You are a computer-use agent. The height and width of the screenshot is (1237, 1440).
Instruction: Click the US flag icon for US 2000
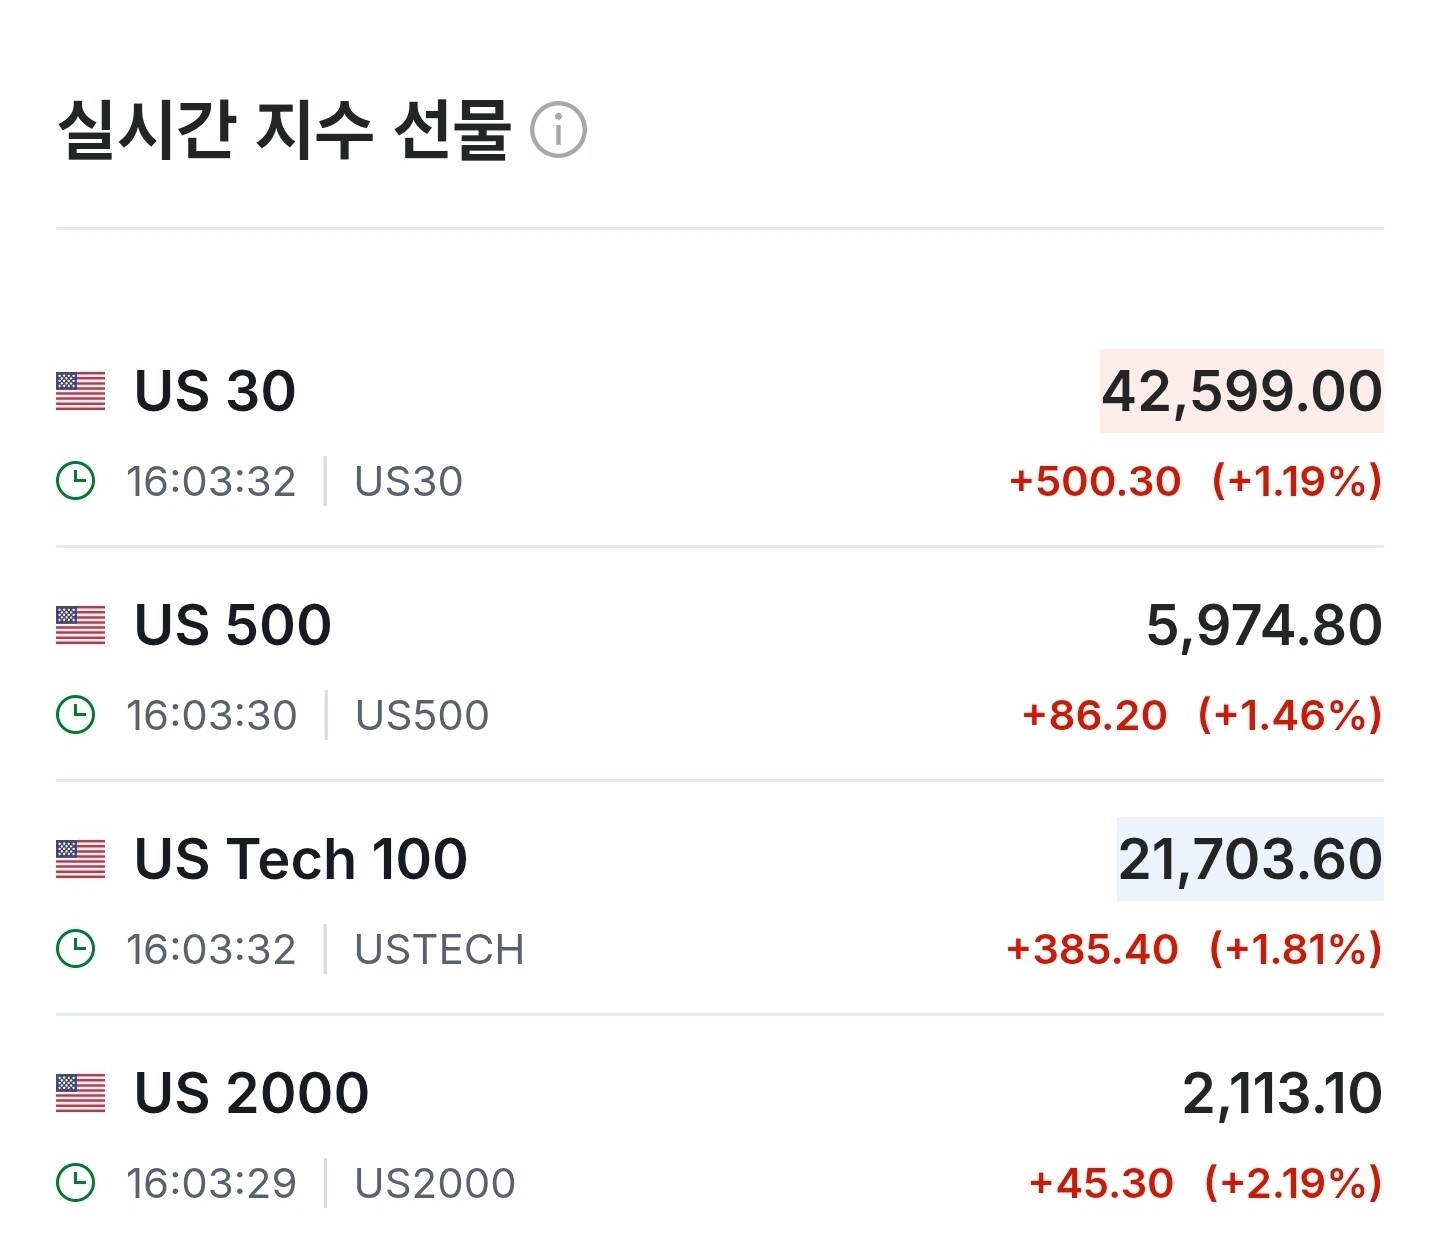click(80, 1093)
